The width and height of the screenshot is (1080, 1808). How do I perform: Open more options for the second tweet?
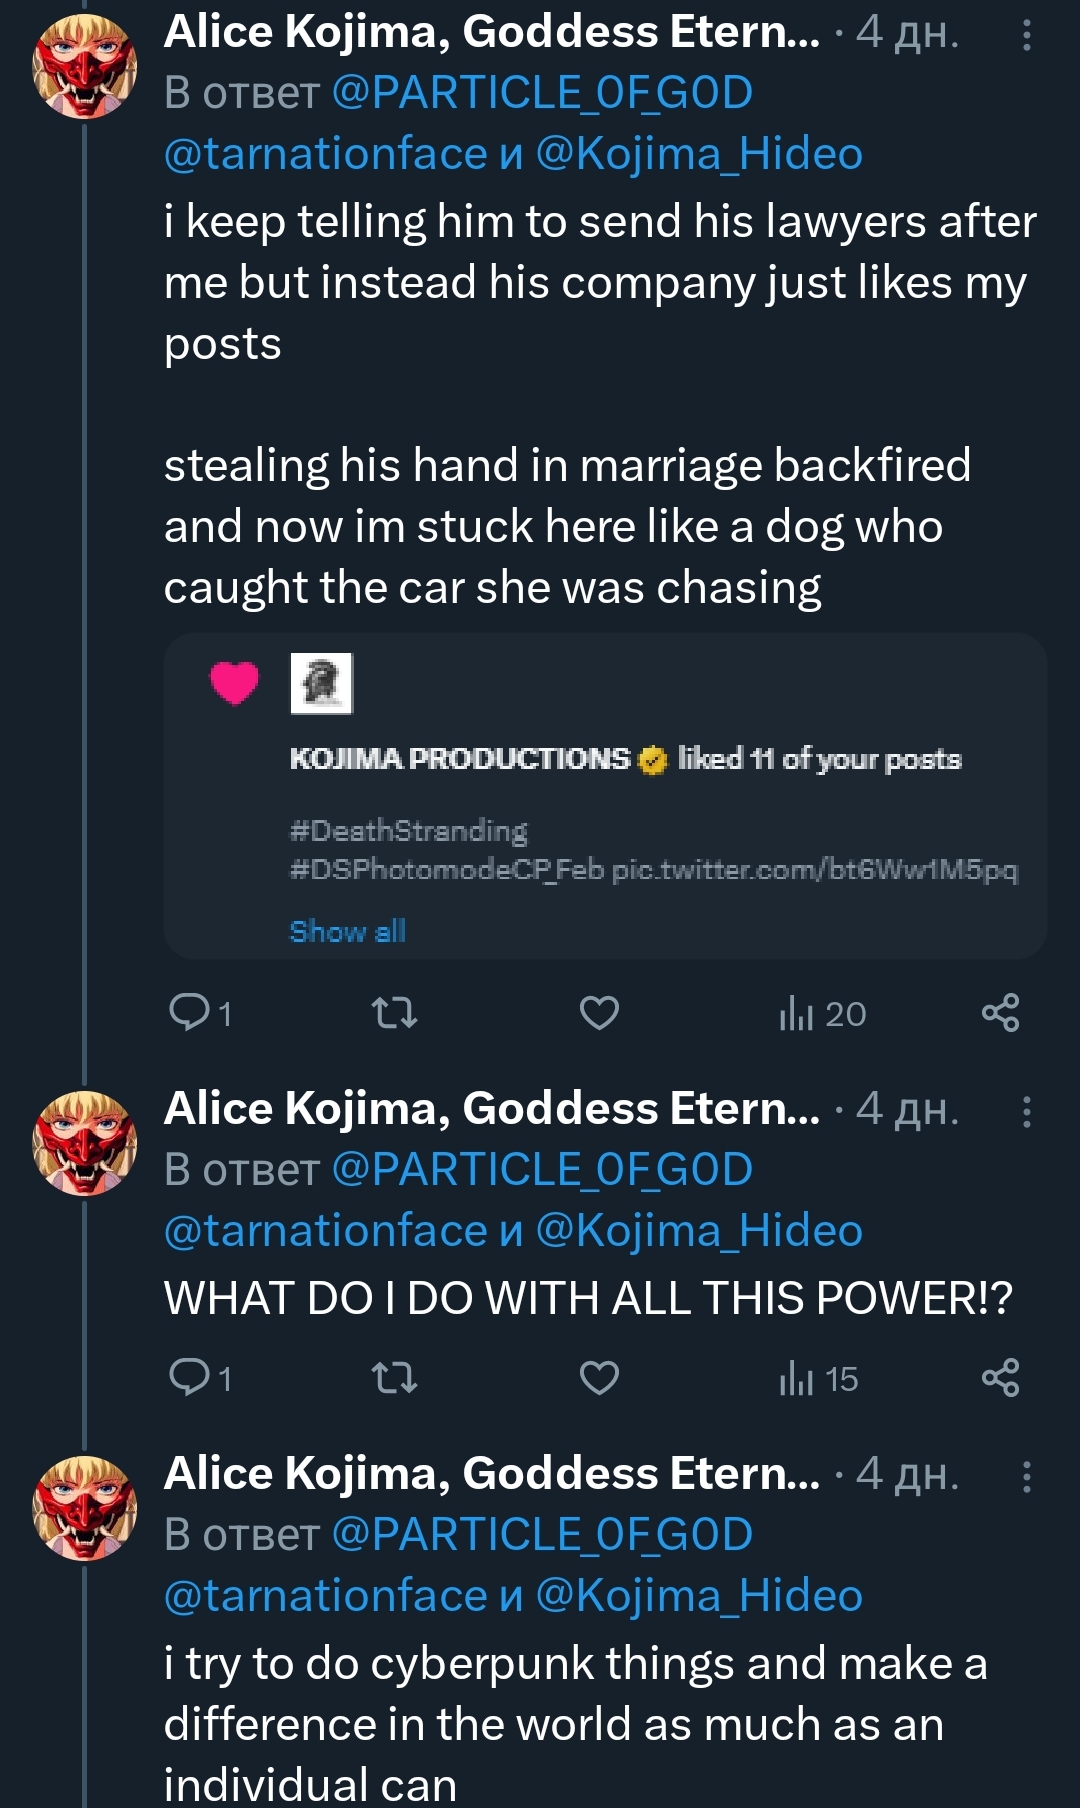click(1026, 1112)
